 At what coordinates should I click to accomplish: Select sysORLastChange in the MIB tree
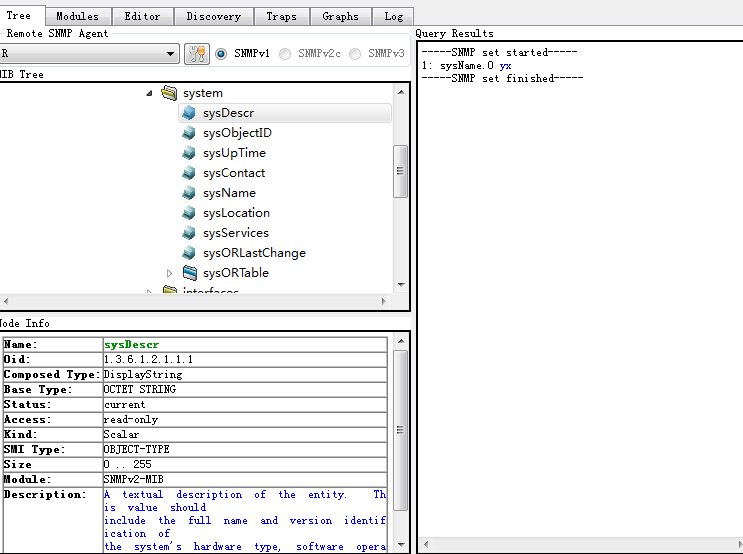pos(254,253)
